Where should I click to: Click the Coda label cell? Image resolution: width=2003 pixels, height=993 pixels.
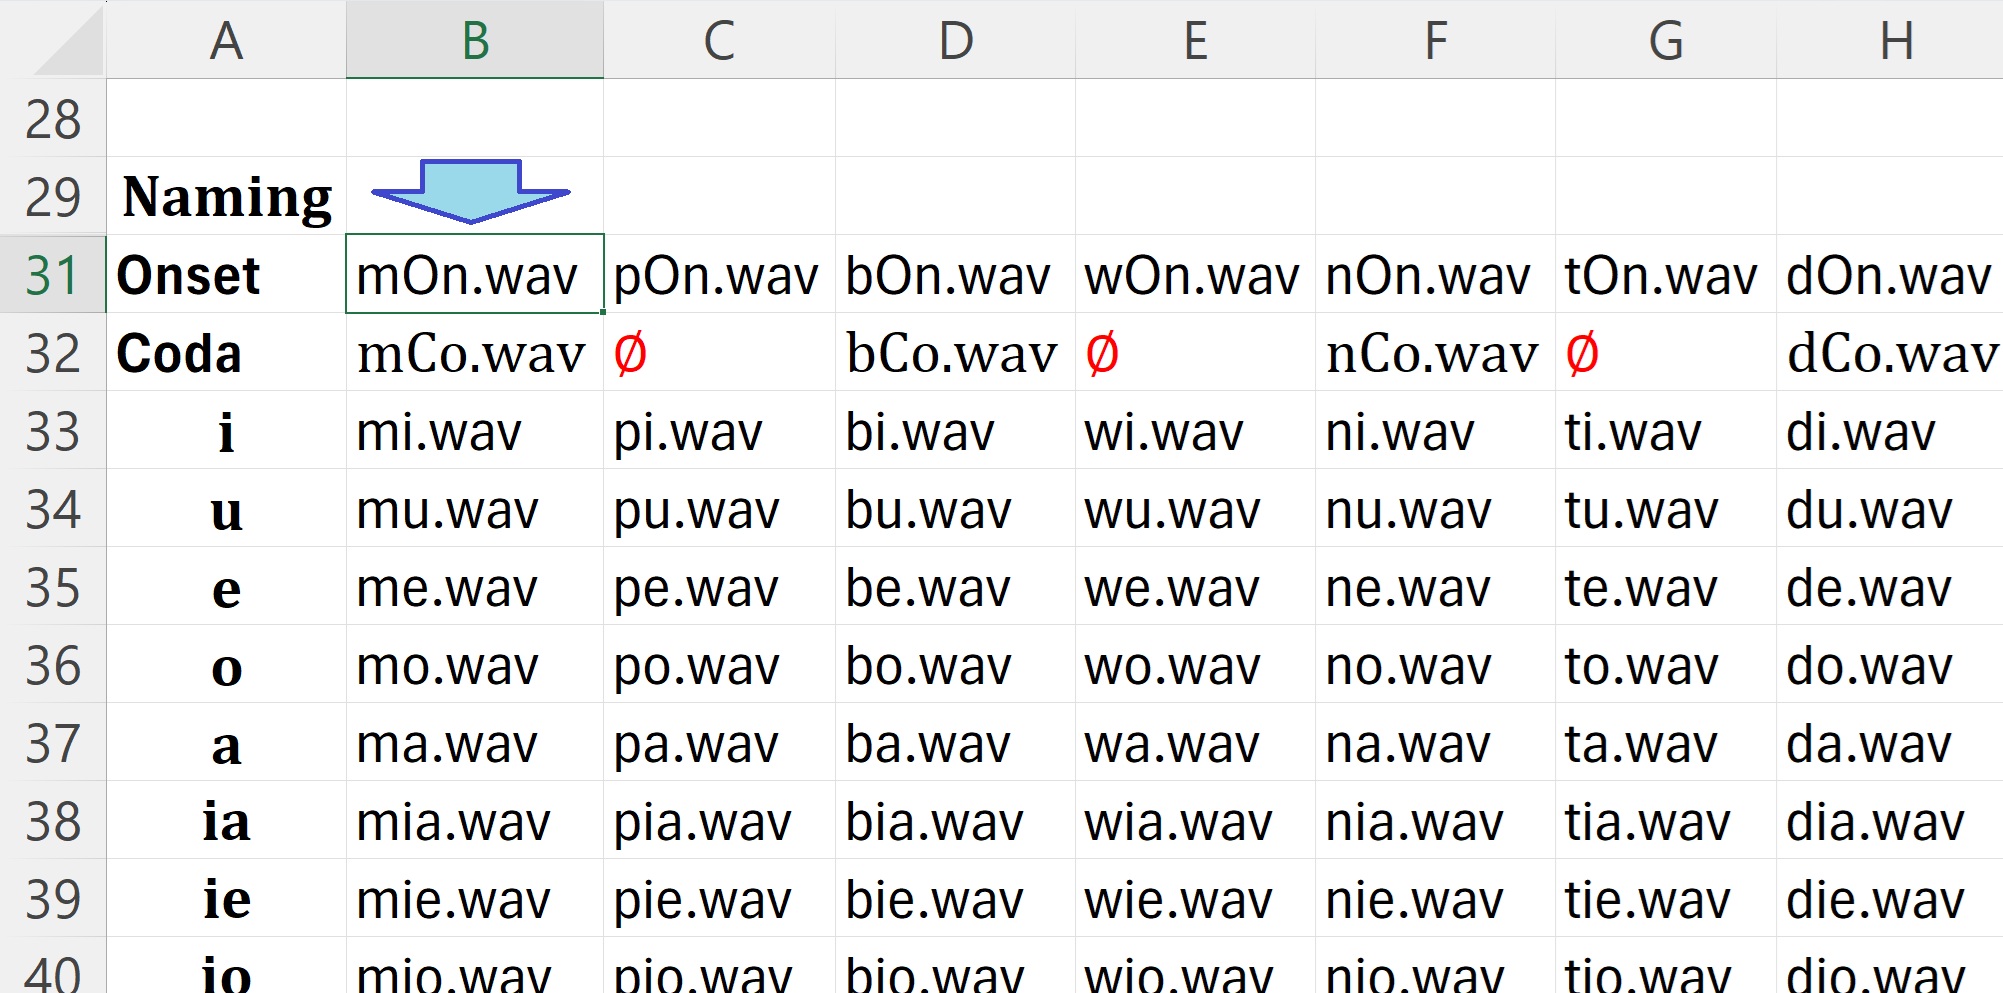coord(225,353)
